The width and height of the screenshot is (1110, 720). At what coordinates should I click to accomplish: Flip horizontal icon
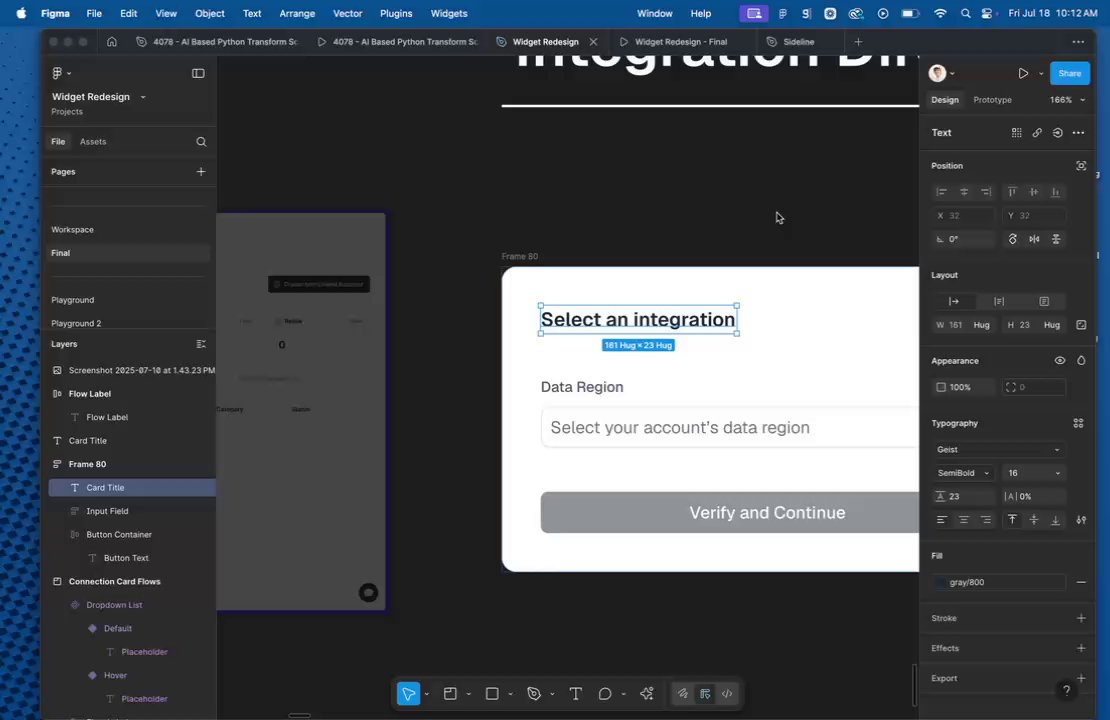1034,239
